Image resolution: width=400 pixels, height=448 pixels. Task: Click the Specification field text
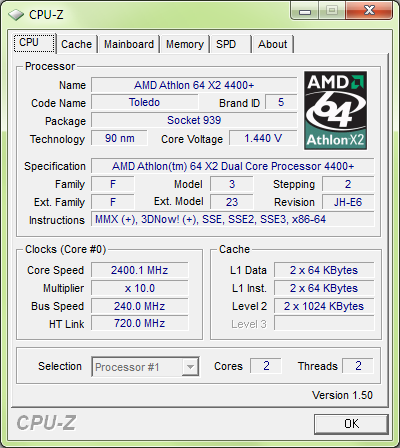(233, 166)
